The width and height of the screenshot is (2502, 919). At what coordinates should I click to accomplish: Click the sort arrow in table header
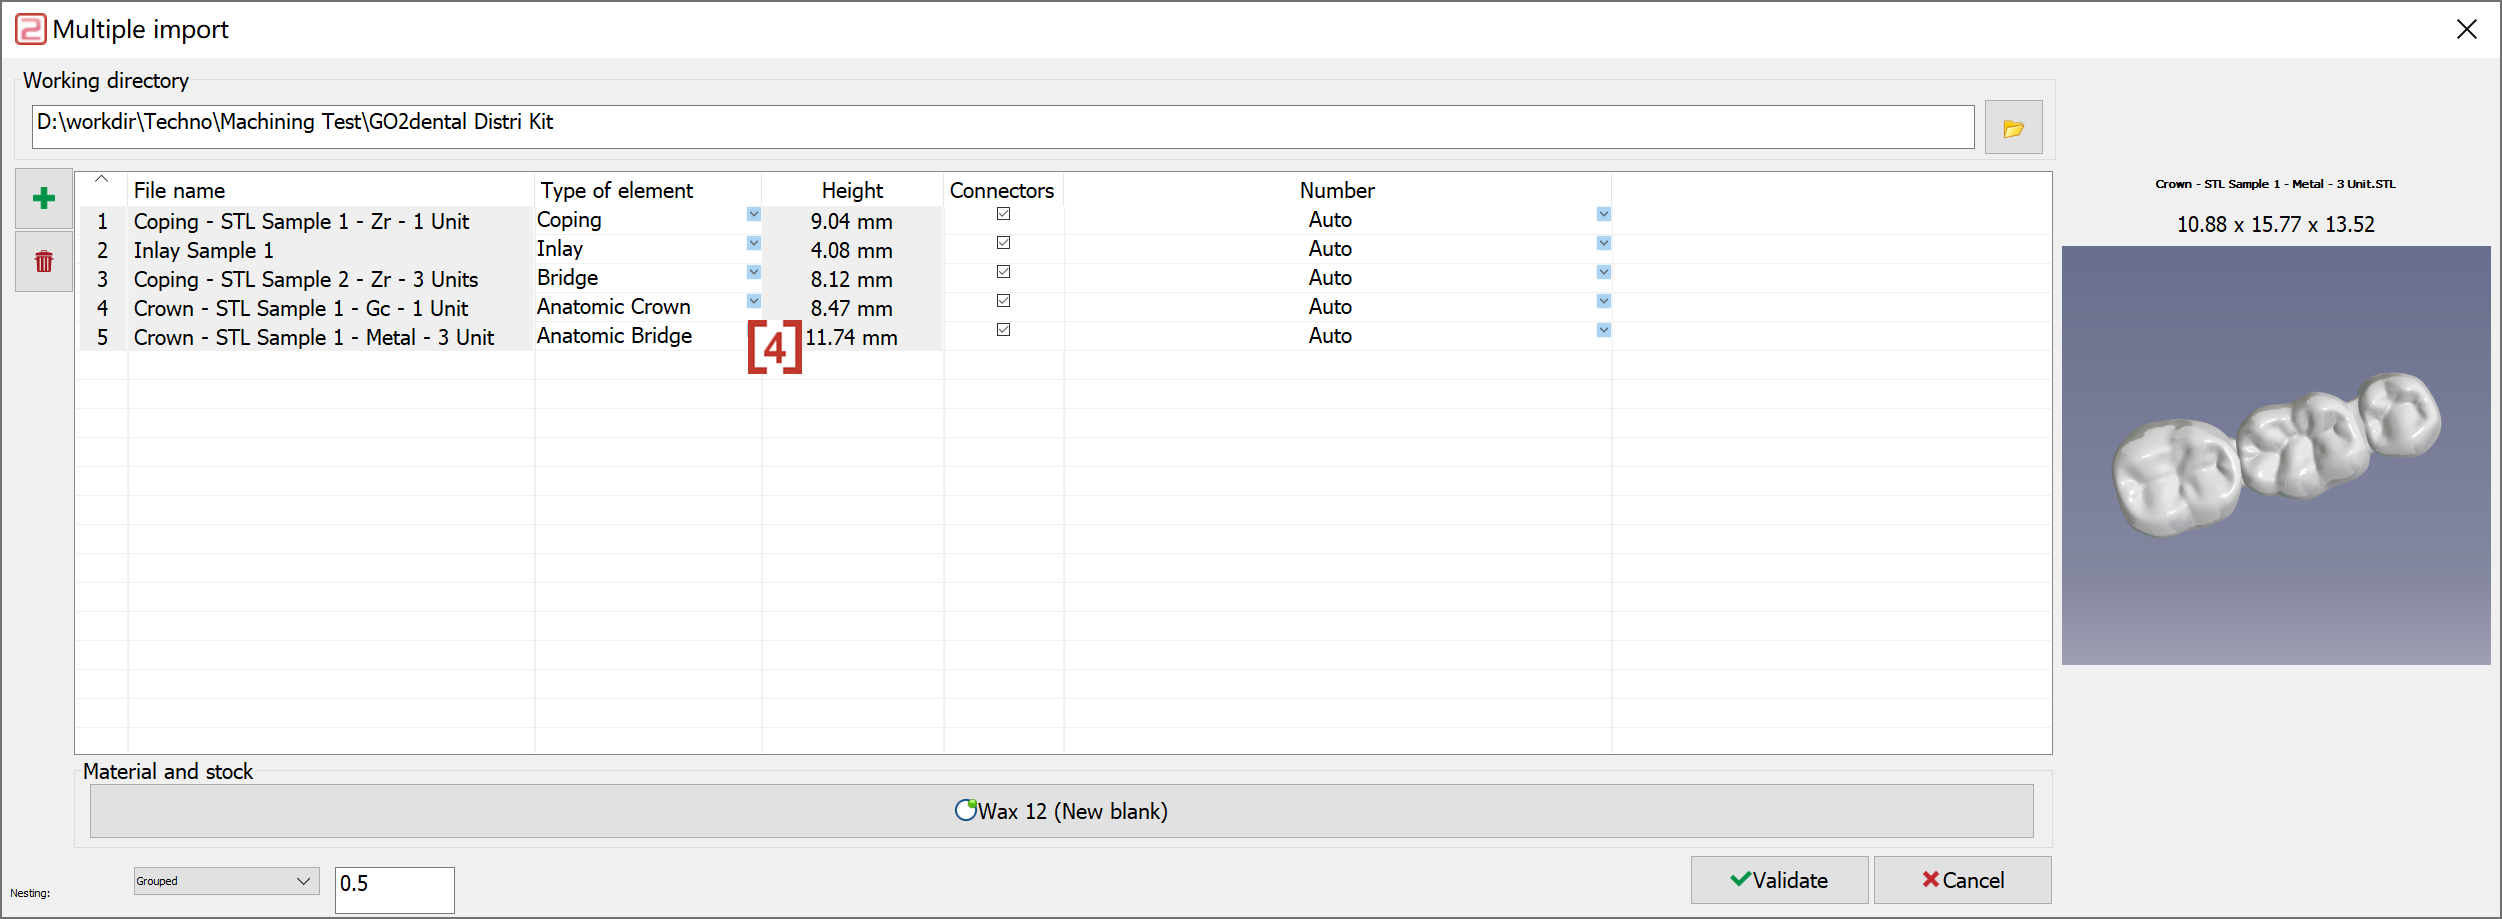point(101,180)
